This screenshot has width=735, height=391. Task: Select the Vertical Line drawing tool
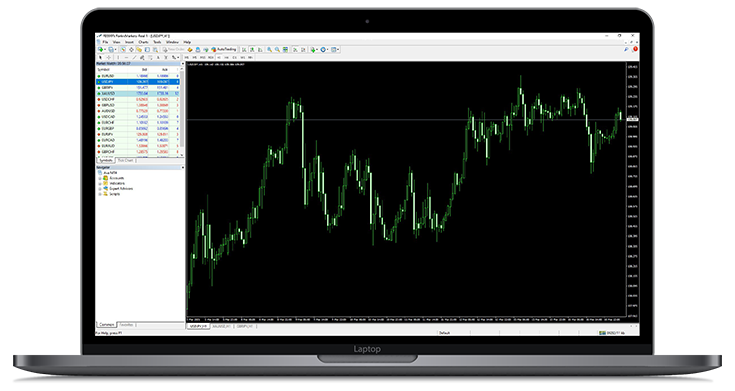coord(118,57)
